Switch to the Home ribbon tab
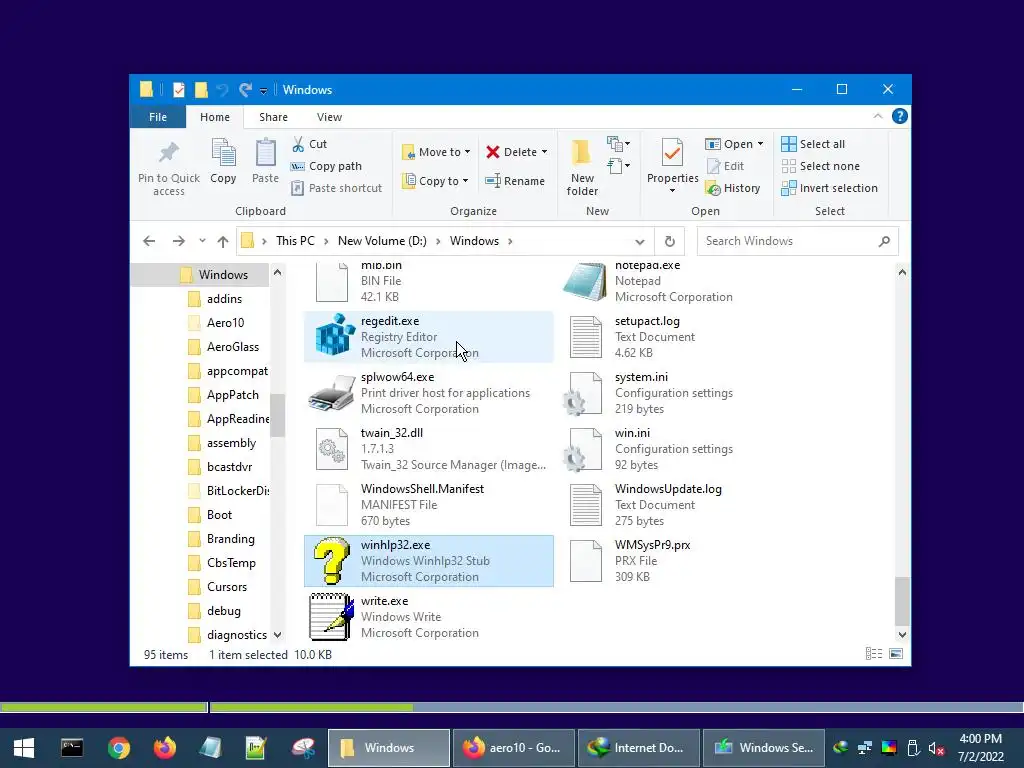This screenshot has height=768, width=1024. [215, 117]
